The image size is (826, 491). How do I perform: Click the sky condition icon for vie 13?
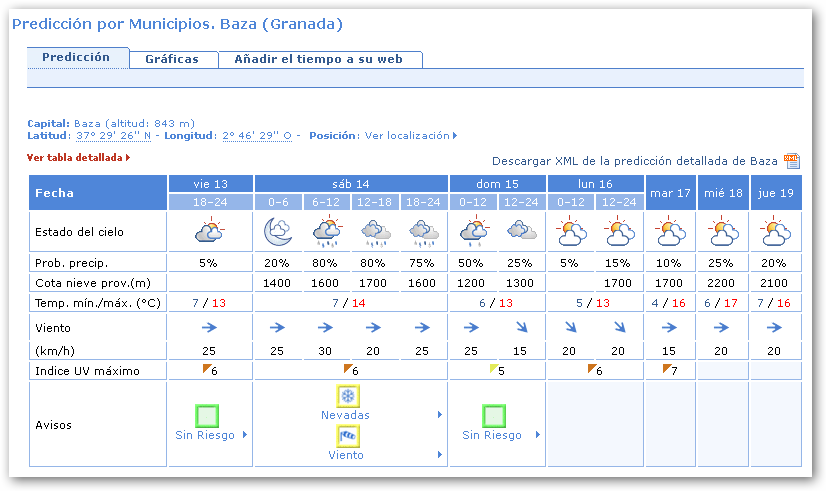point(210,232)
